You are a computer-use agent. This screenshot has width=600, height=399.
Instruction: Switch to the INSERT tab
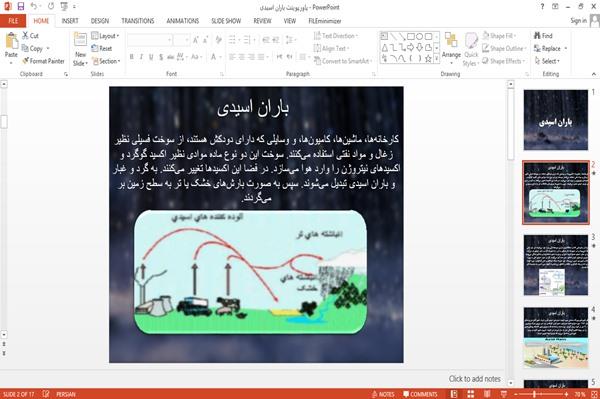pos(70,21)
